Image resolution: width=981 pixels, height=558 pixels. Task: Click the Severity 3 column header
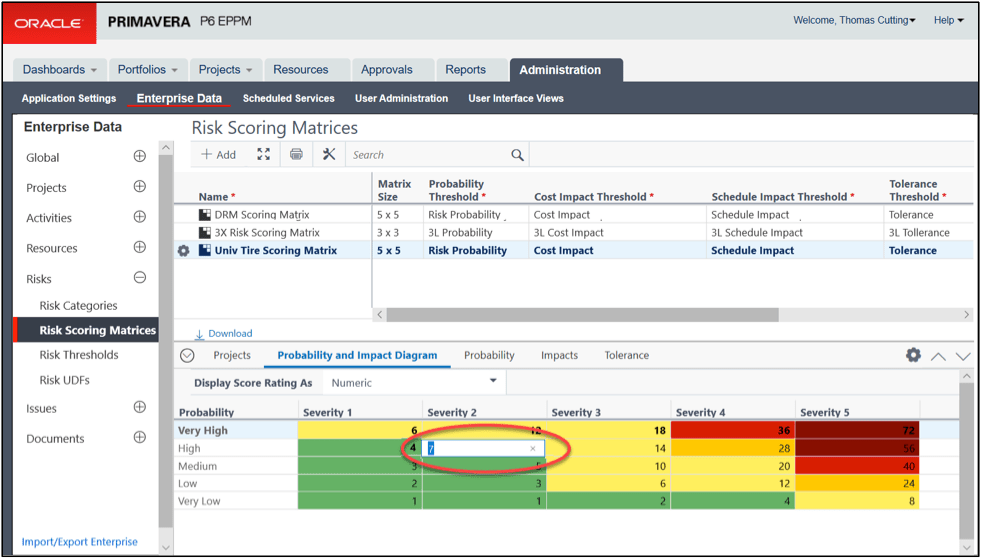[576, 413]
